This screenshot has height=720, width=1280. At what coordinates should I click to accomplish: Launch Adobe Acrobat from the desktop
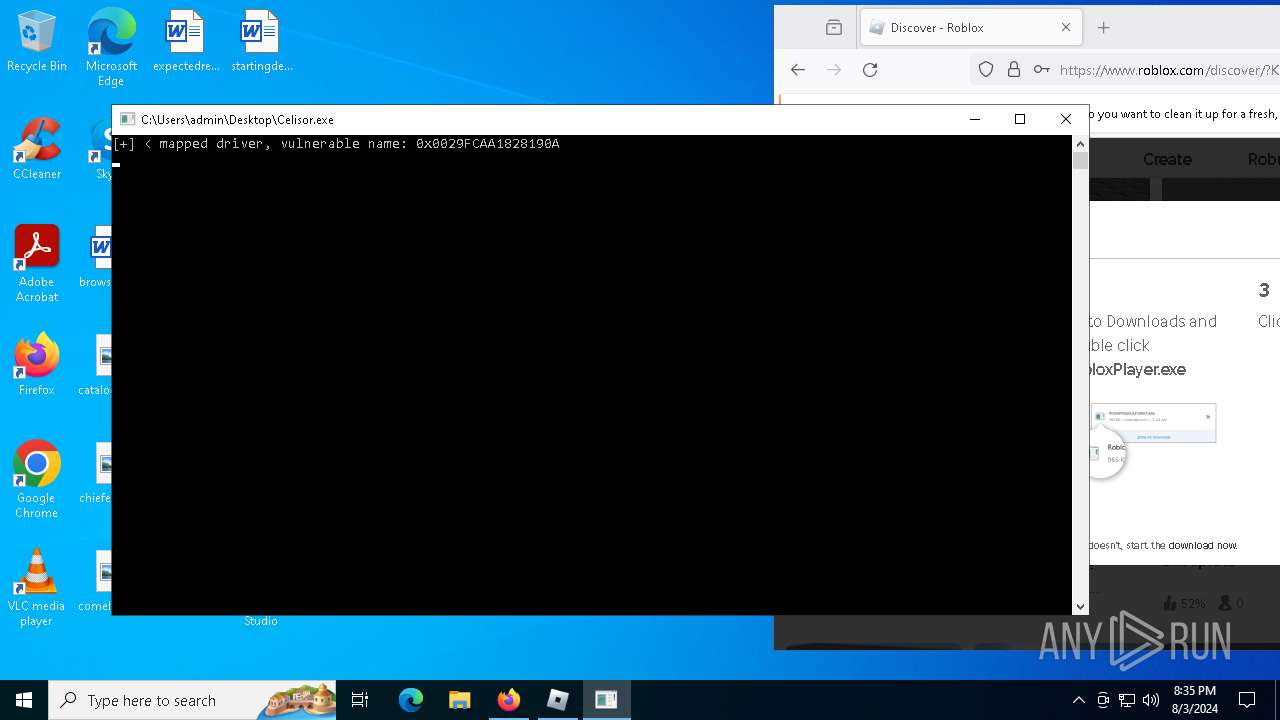click(36, 264)
